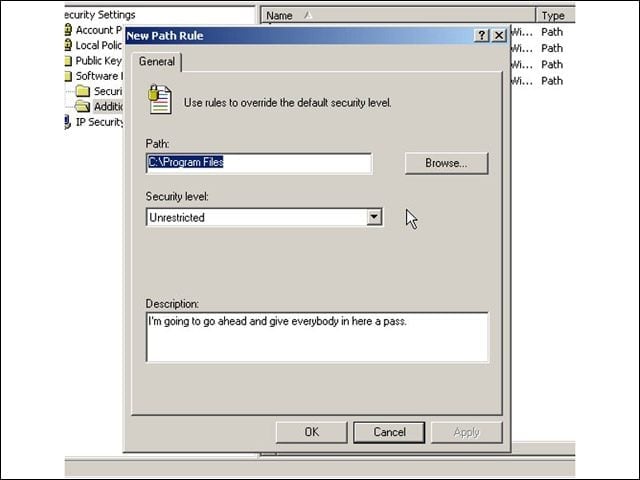Screen dimensions: 640x480
Task: Select Public Key tree label
Action: pyautogui.click(x=99, y=61)
